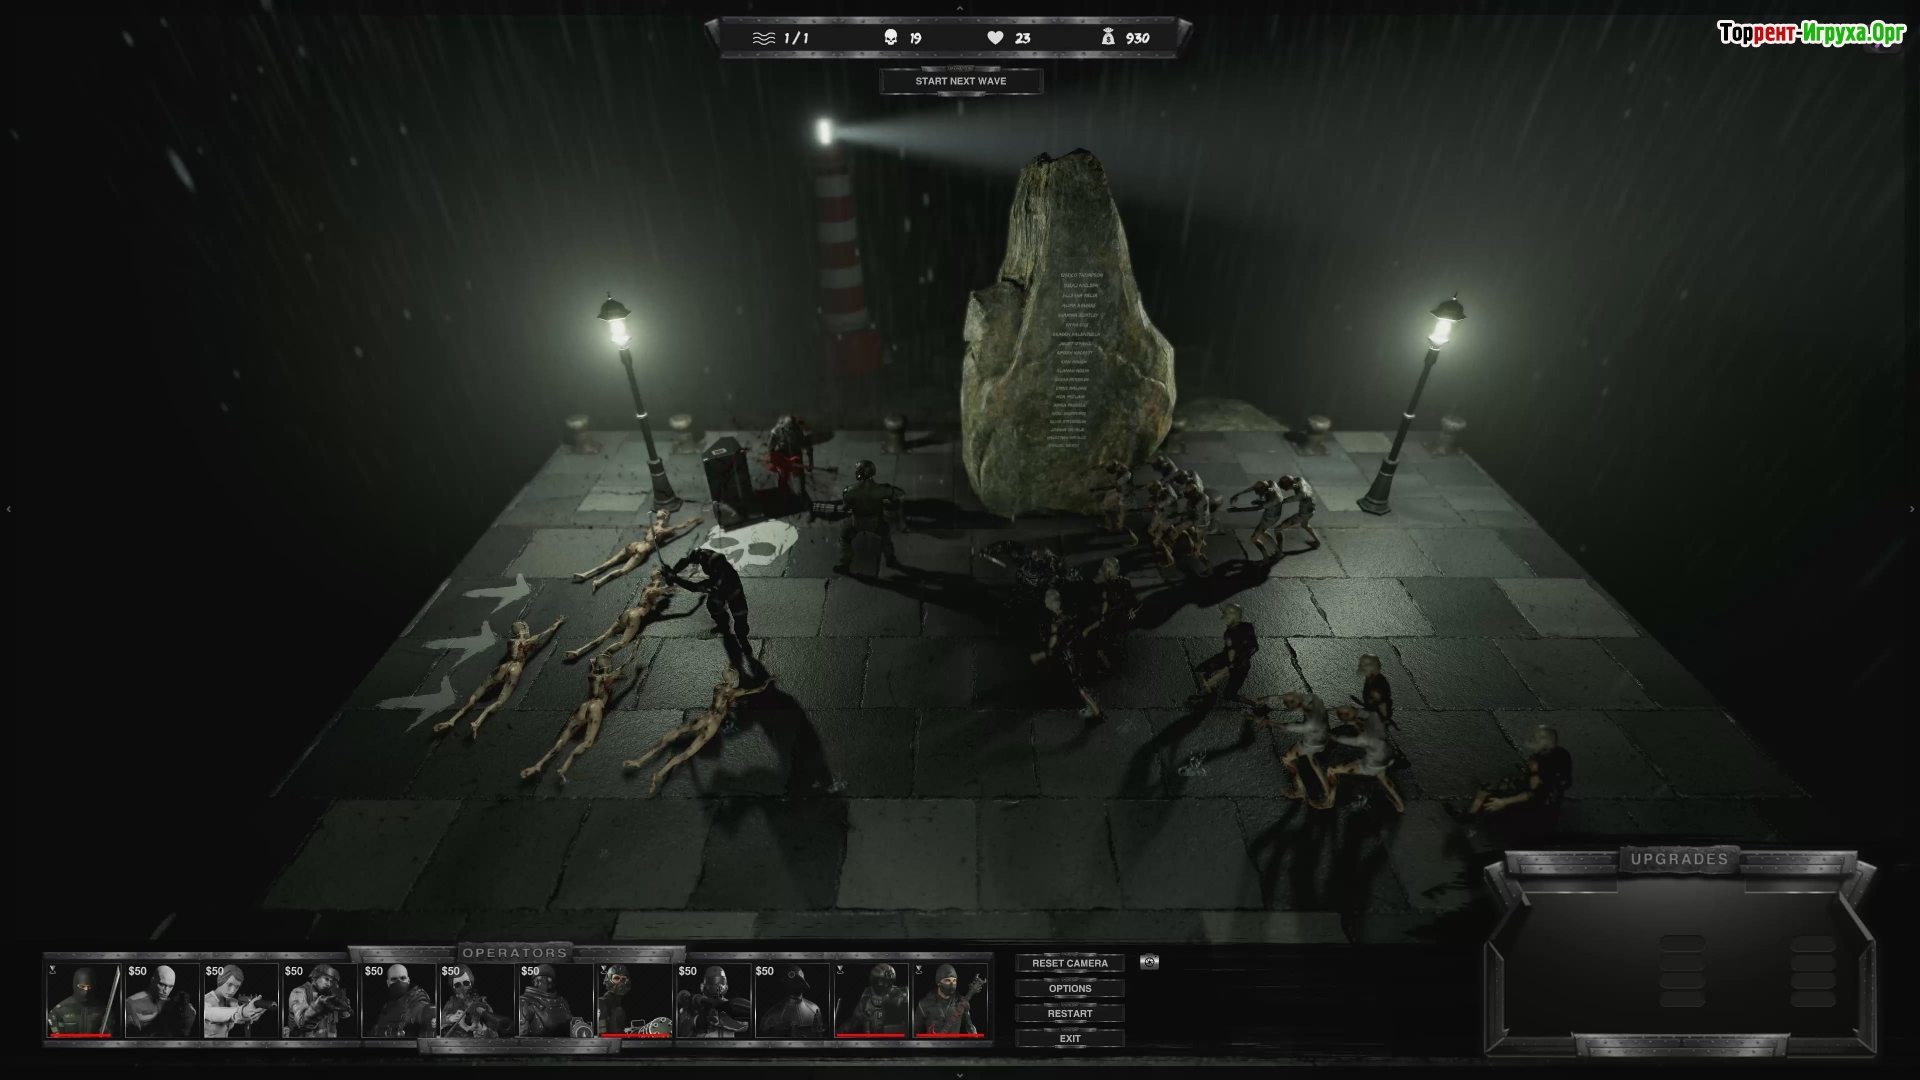Collapse the top status bar arrow
This screenshot has width=1920, height=1080.
coord(959,8)
